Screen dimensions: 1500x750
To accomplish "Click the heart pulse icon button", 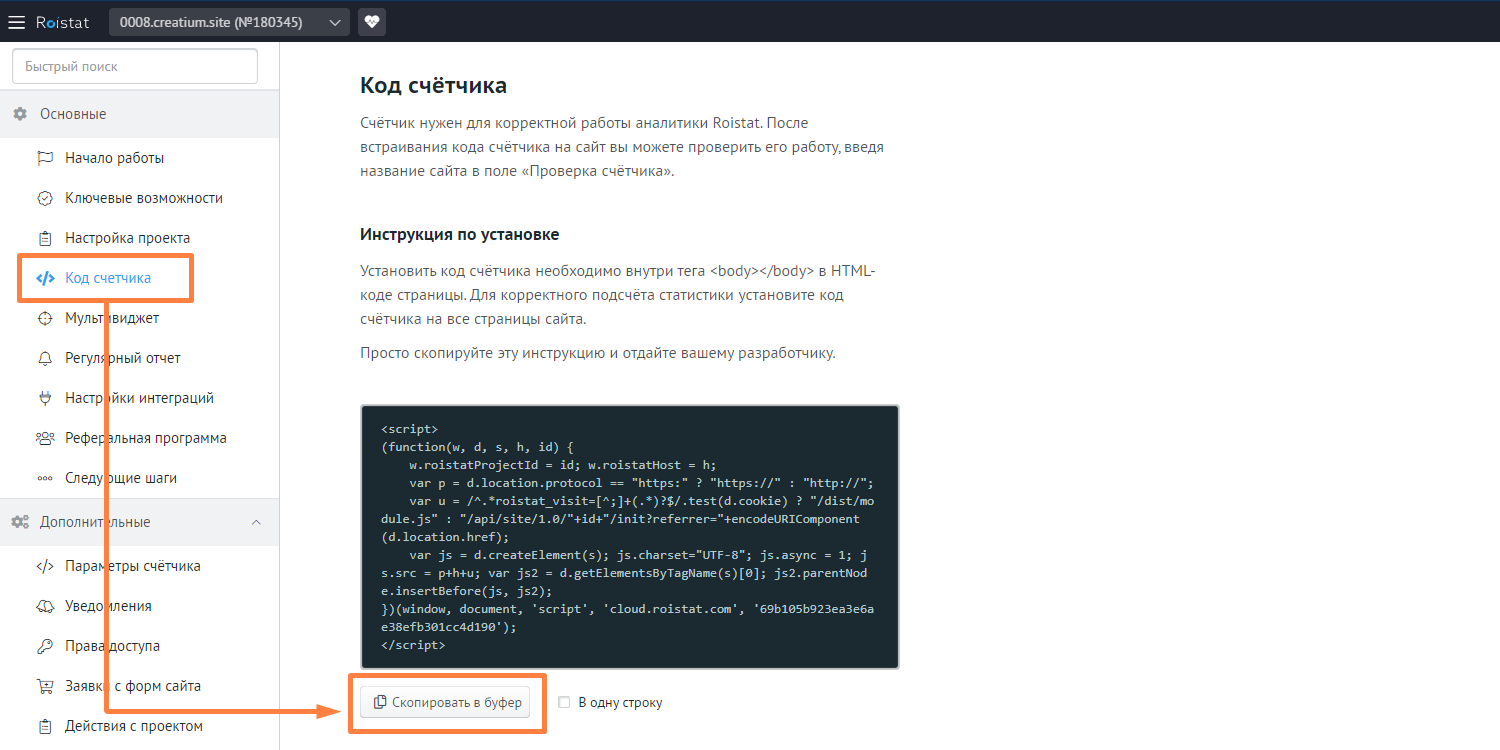I will (372, 22).
